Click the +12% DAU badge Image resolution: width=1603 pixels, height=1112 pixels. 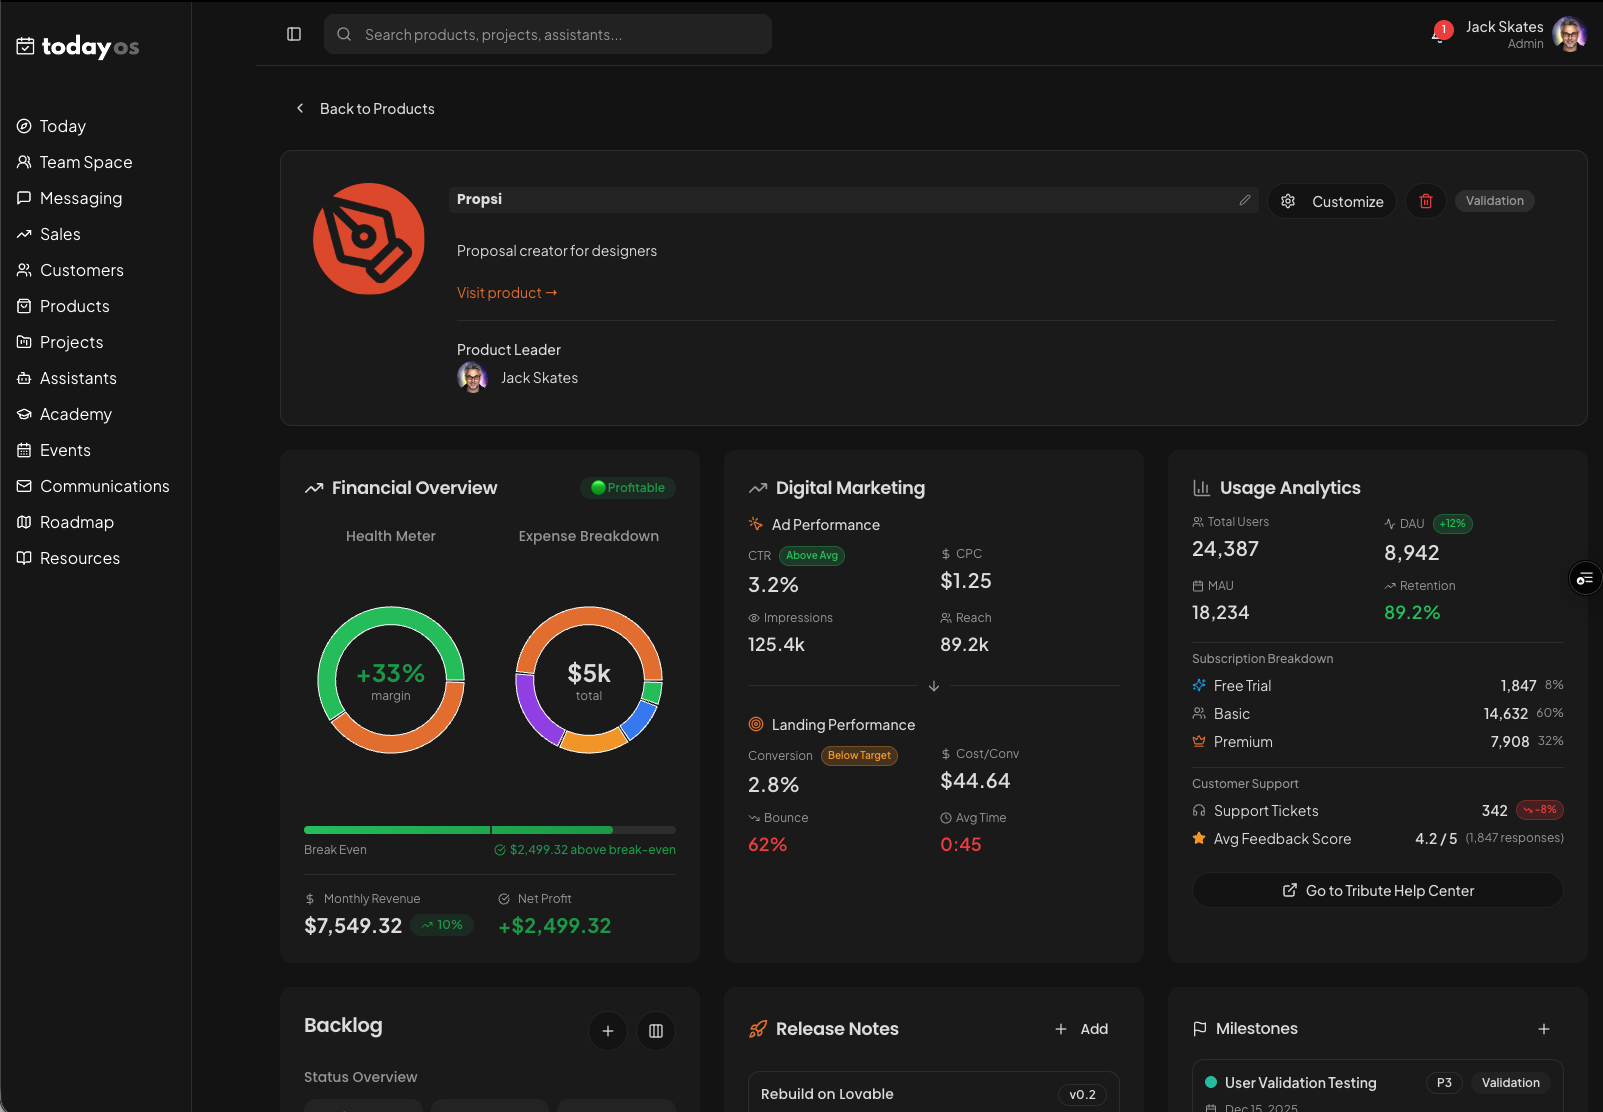(1453, 524)
